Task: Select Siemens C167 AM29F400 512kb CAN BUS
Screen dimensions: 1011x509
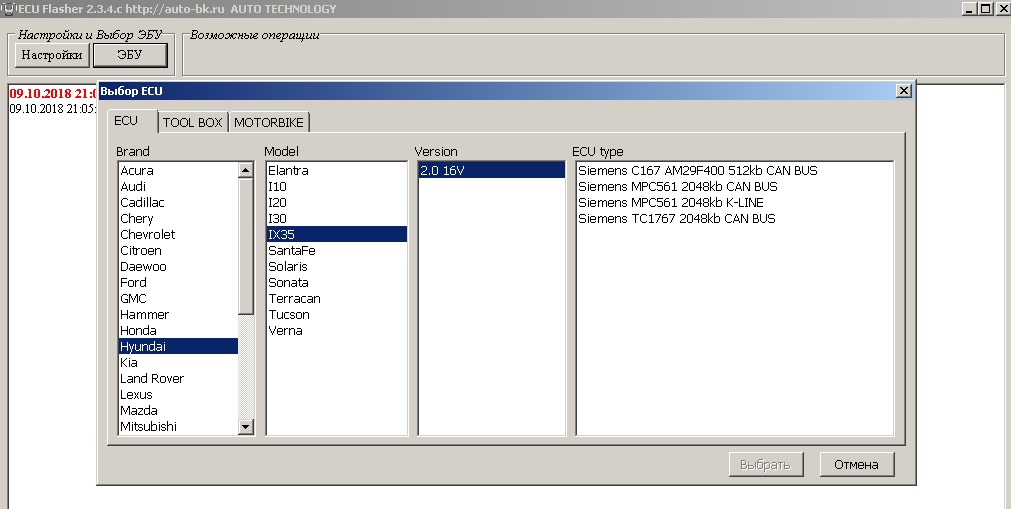Action: click(x=735, y=170)
